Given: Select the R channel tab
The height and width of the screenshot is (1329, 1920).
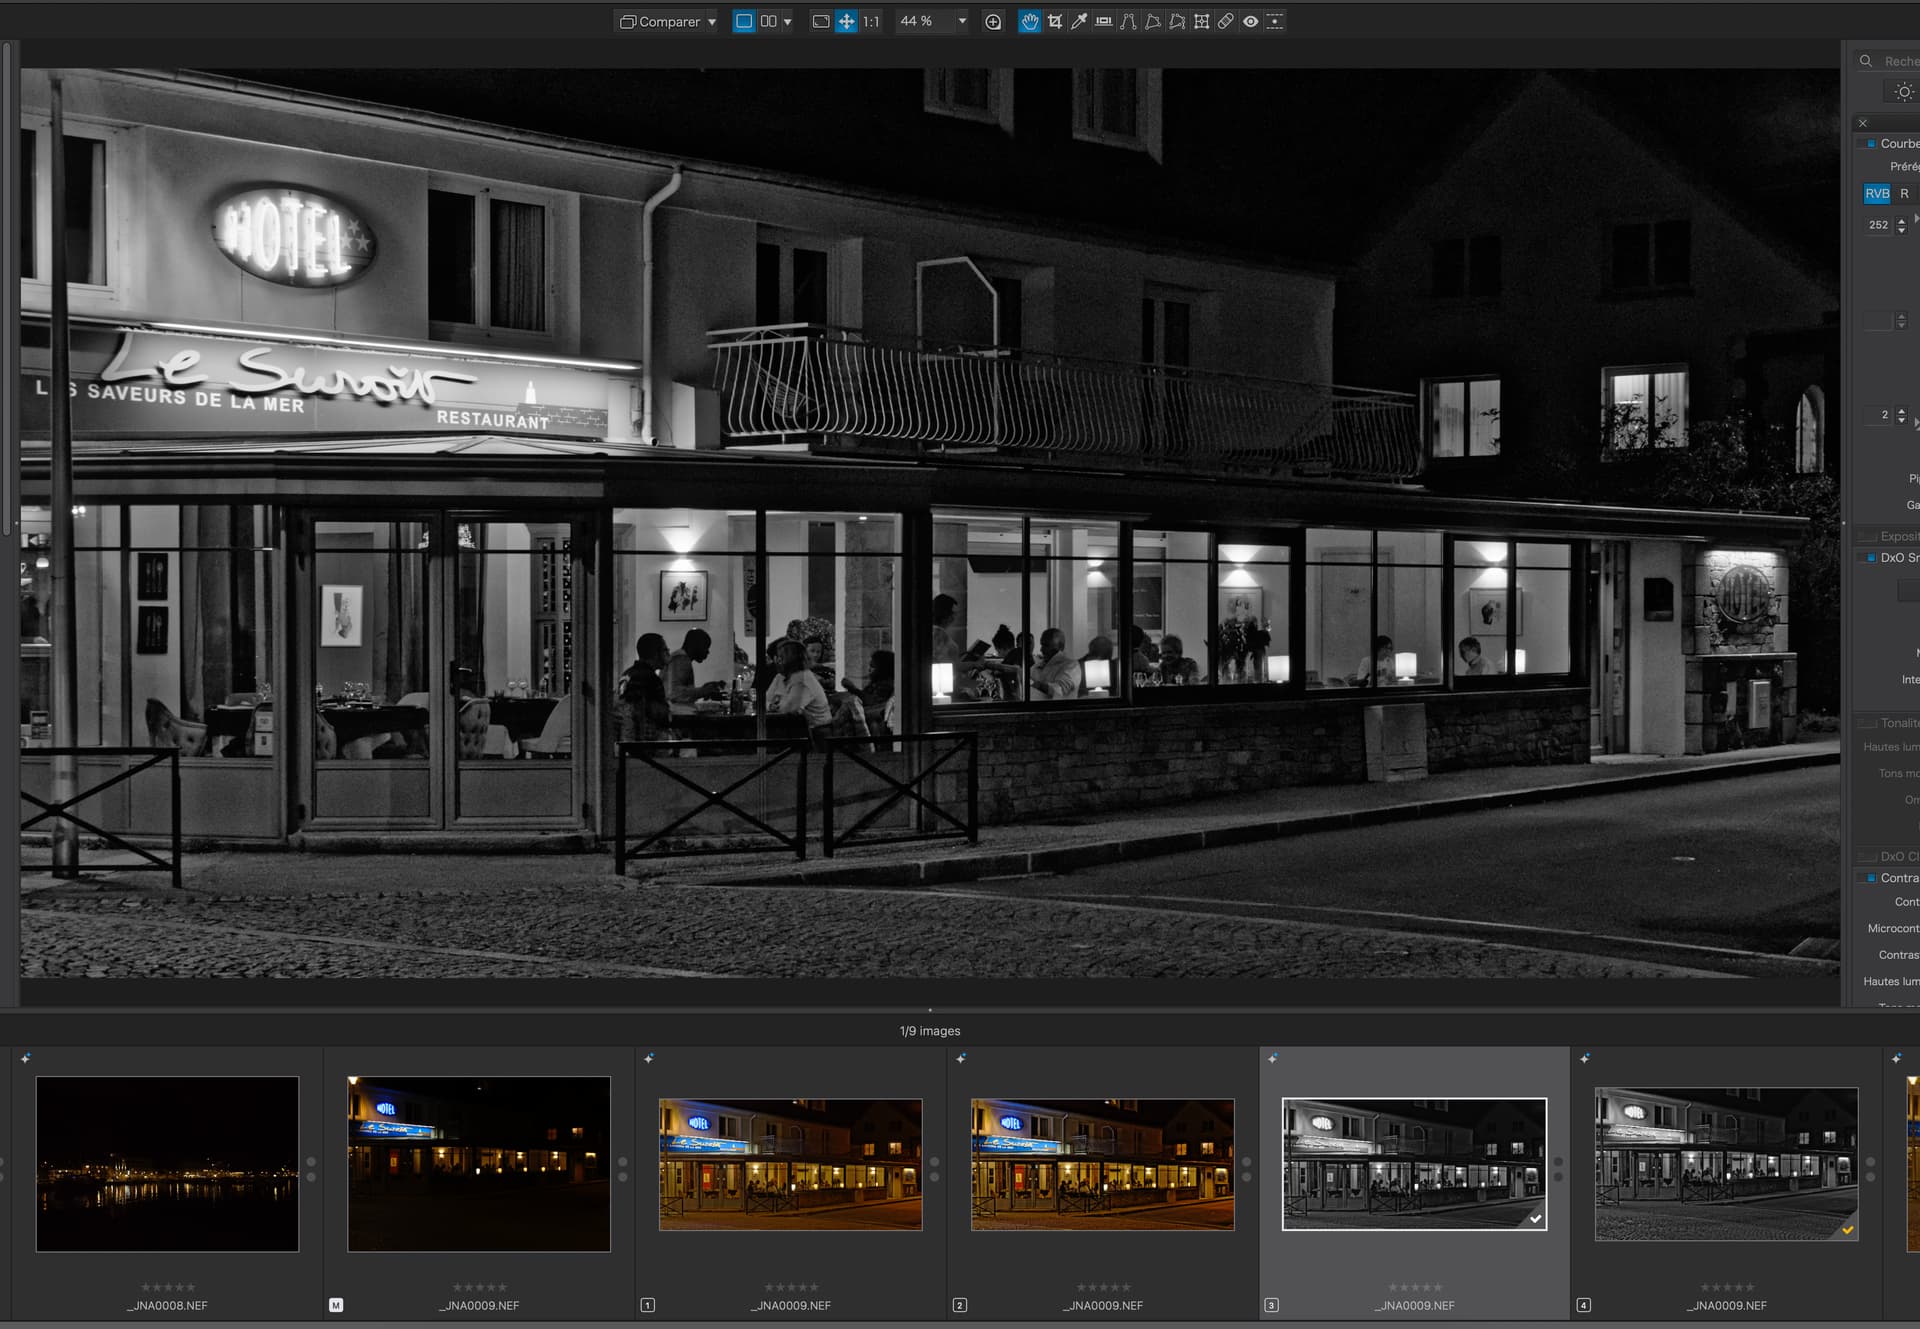Looking at the screenshot, I should click(1904, 194).
